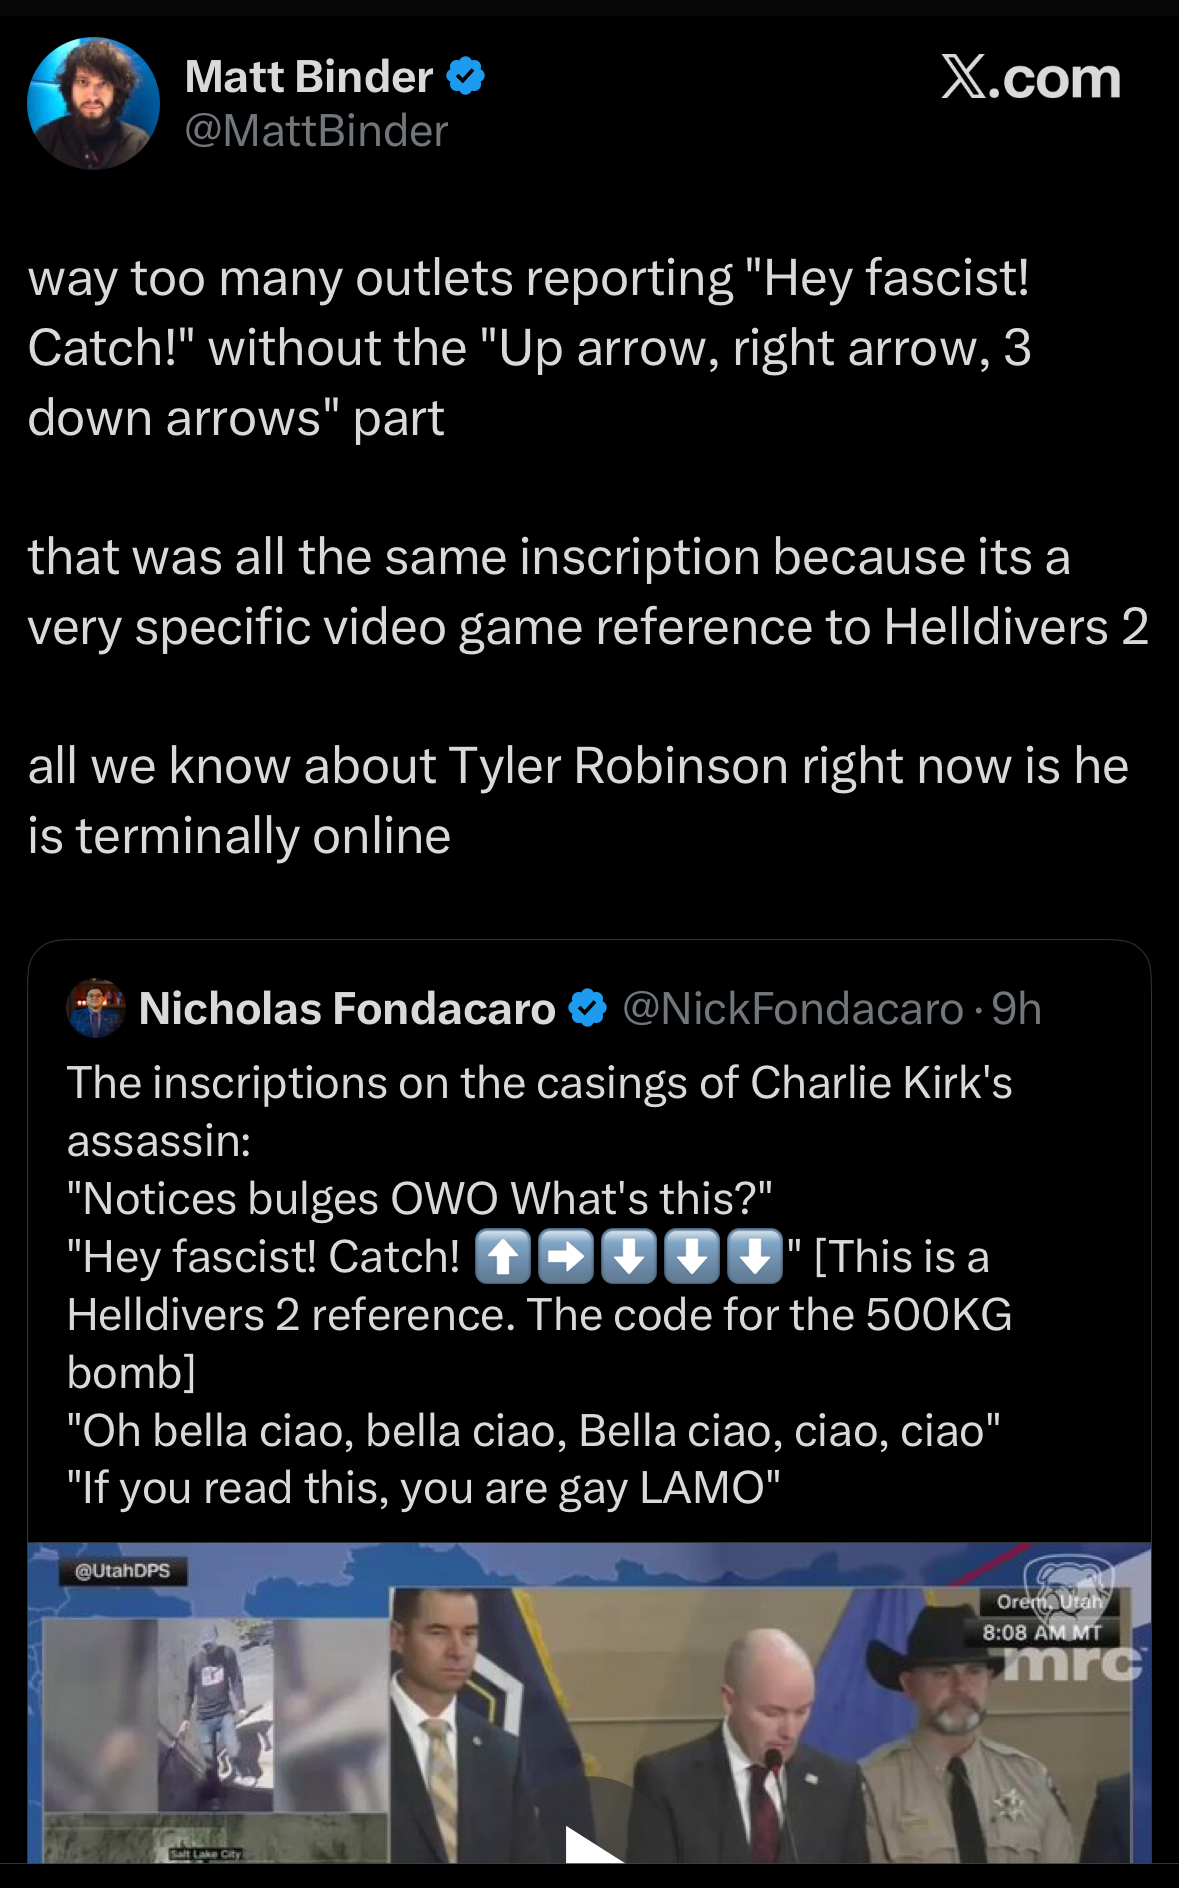The image size is (1179, 1888).
Task: Click Nicholas Fondacaro's small profile avatar
Action: (x=95, y=1008)
